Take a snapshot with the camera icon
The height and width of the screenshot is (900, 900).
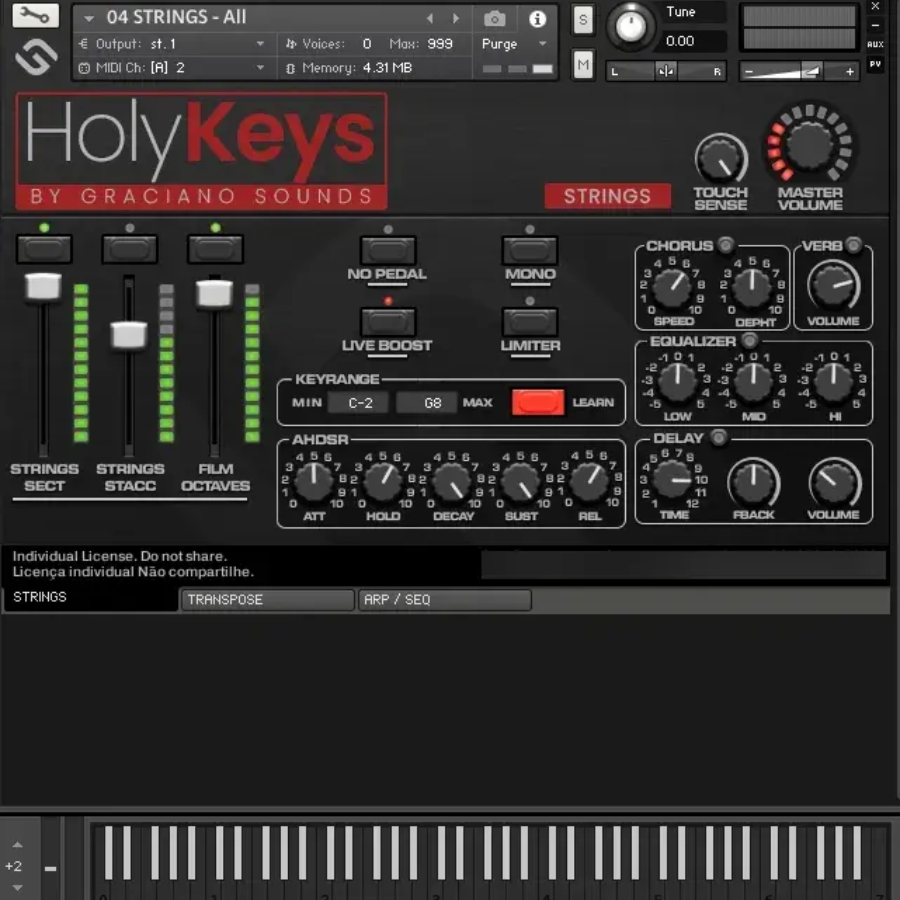pos(494,19)
